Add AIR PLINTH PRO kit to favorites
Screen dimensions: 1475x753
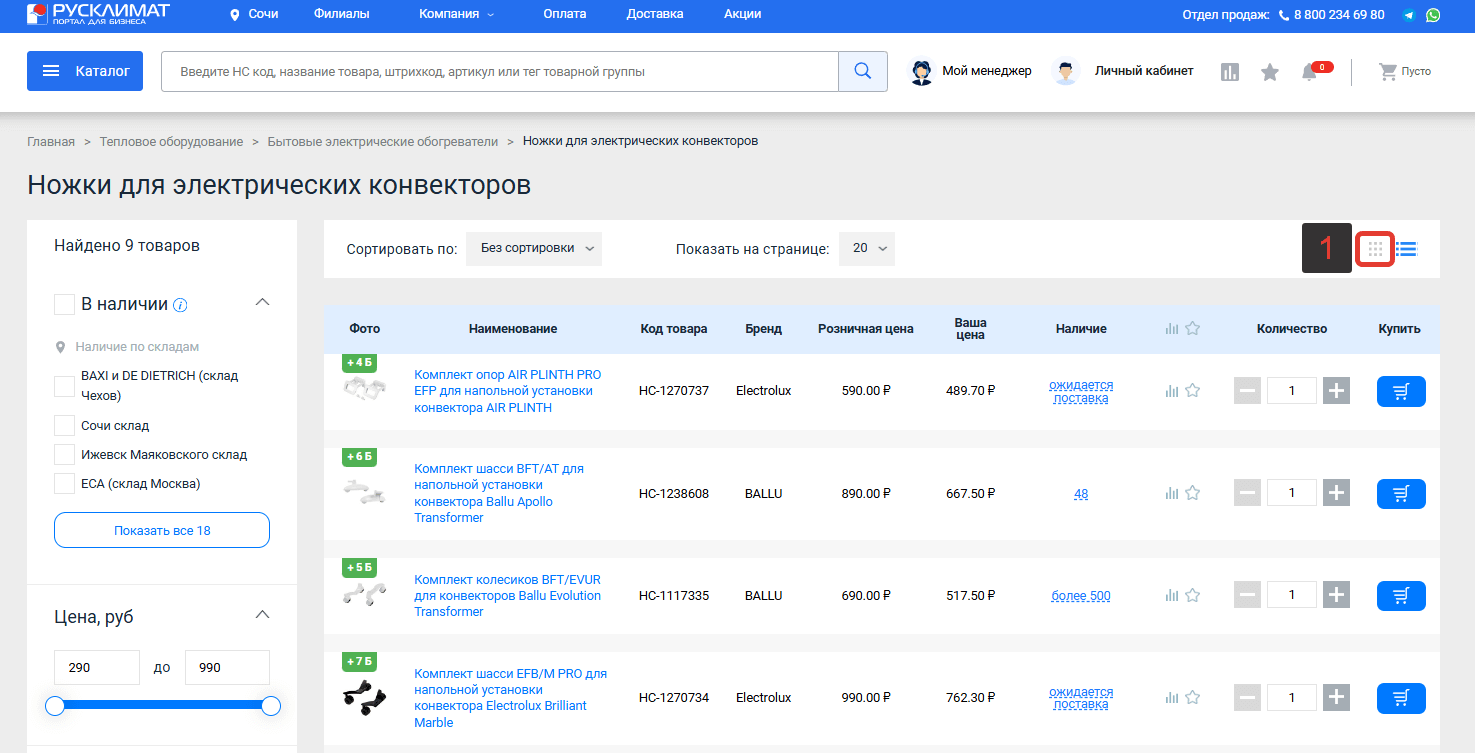pyautogui.click(x=1192, y=391)
